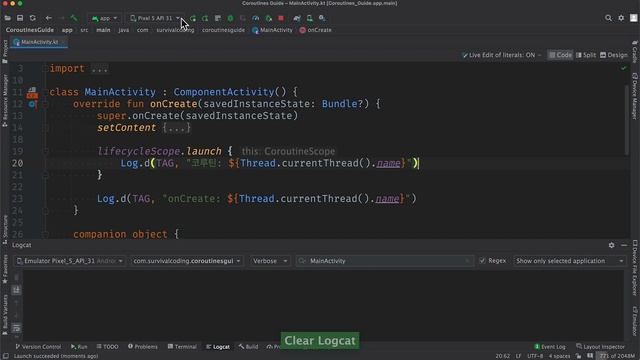Open Show only selected application dropdown

[569, 261]
